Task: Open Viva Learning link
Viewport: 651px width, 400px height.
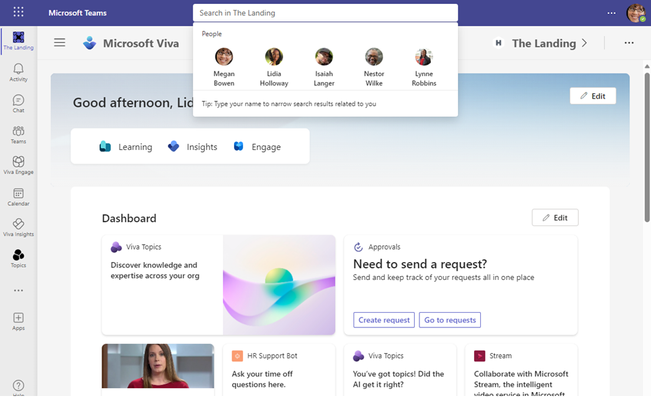Action: 125,147
